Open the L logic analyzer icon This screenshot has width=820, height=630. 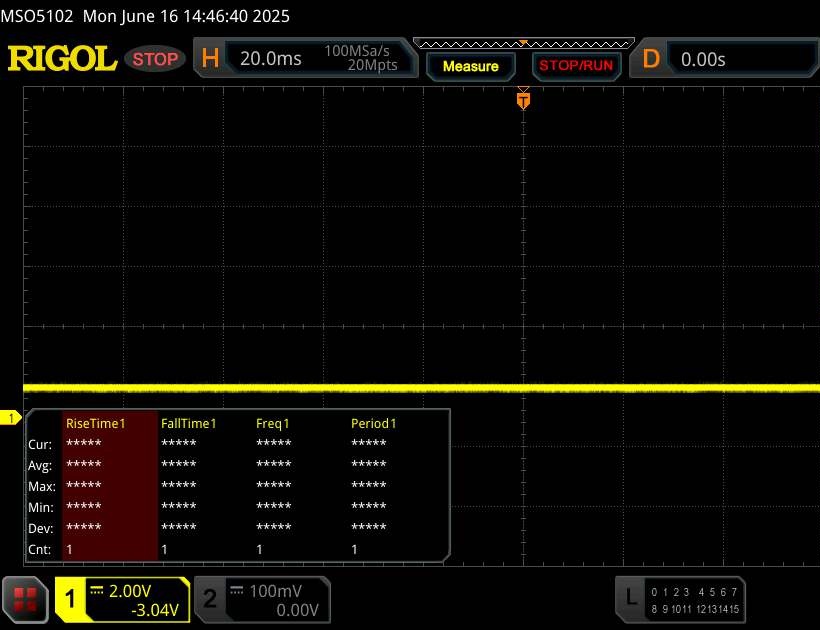point(630,597)
